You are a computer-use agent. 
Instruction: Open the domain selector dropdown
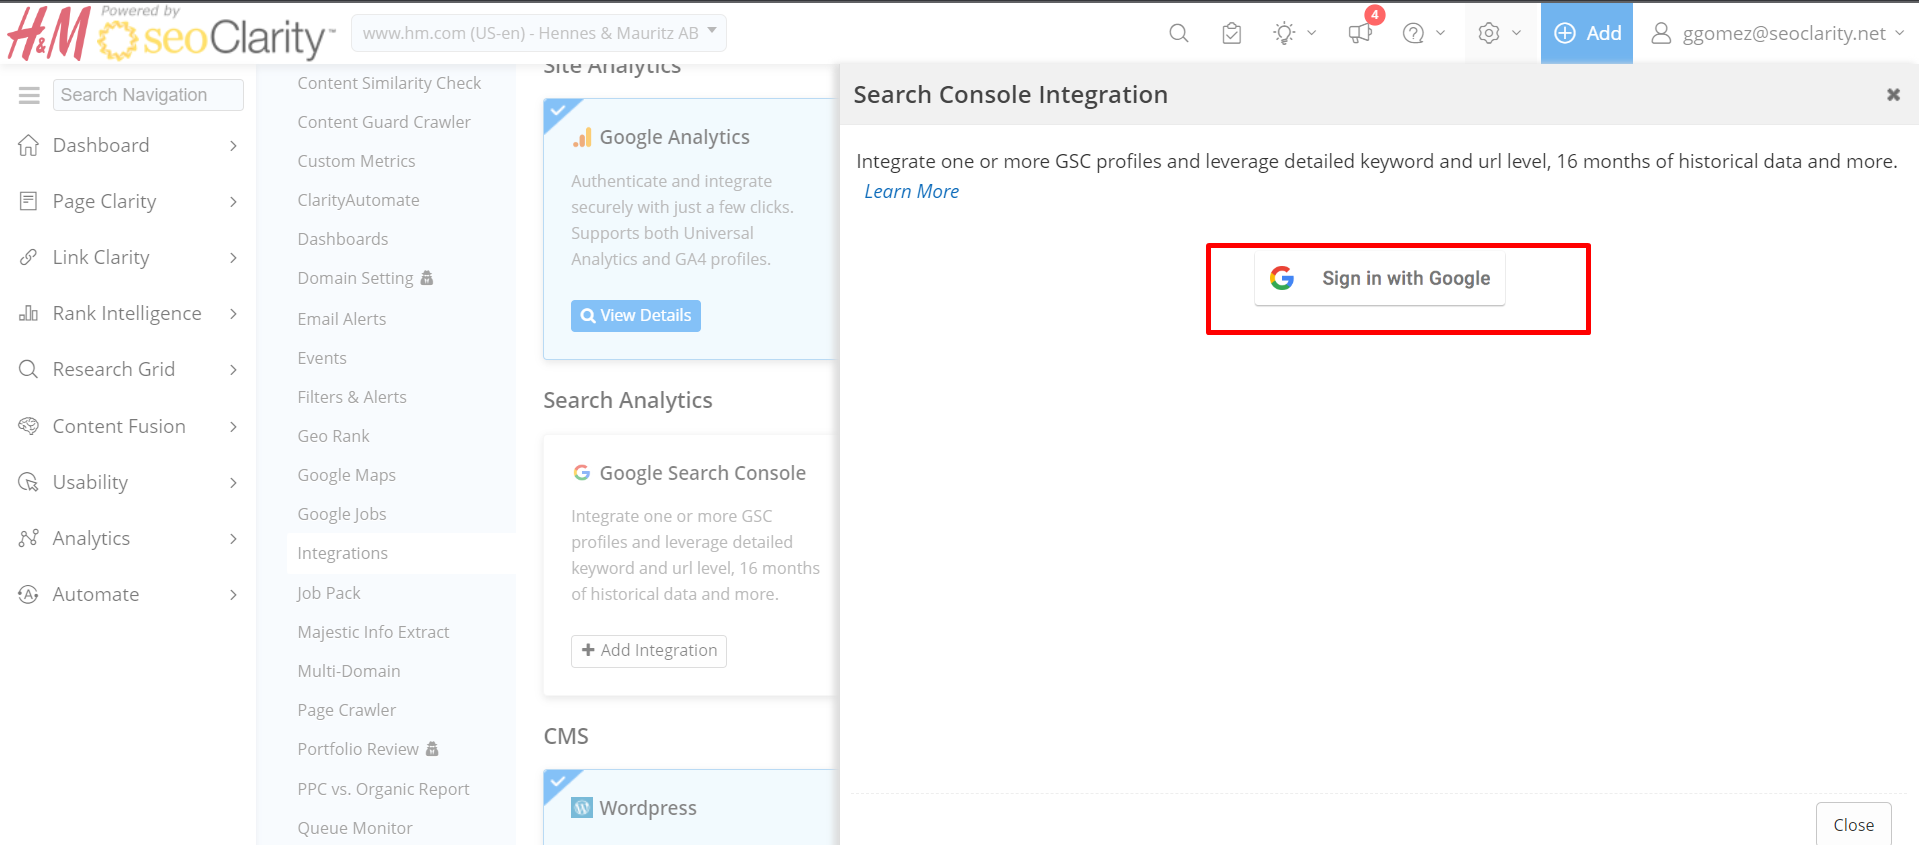[x=539, y=33]
